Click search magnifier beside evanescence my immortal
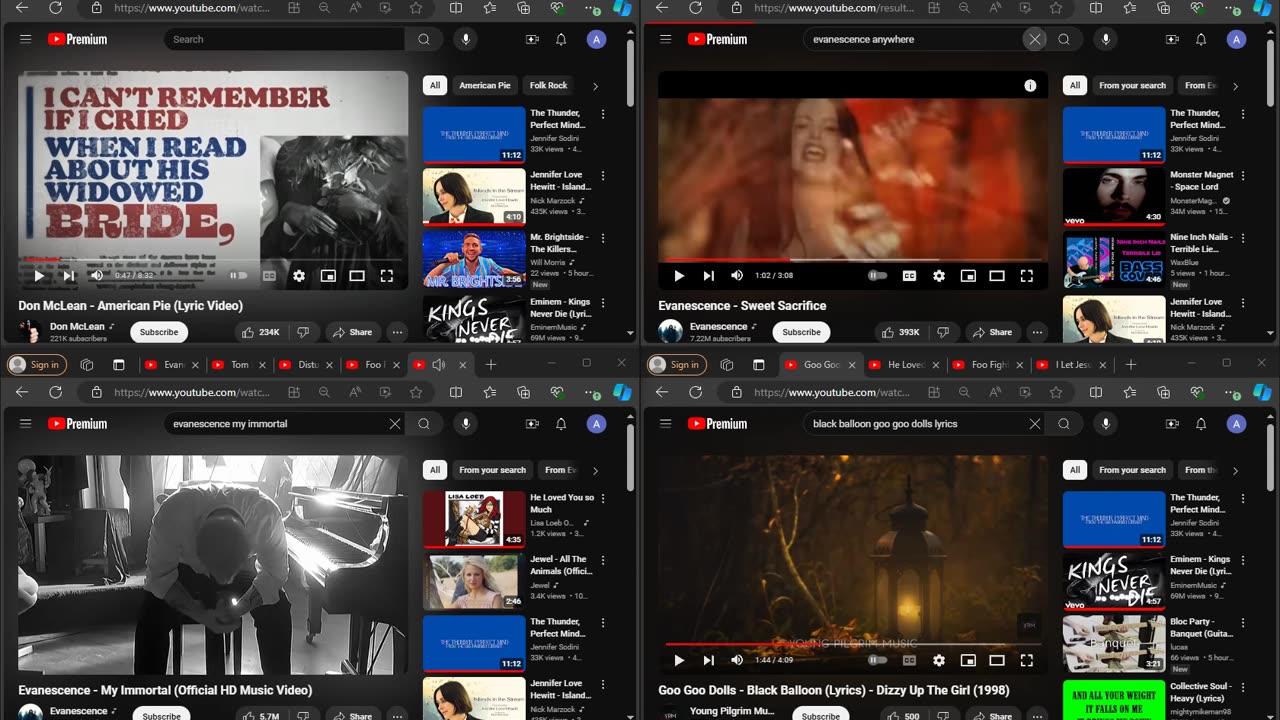 [x=424, y=424]
